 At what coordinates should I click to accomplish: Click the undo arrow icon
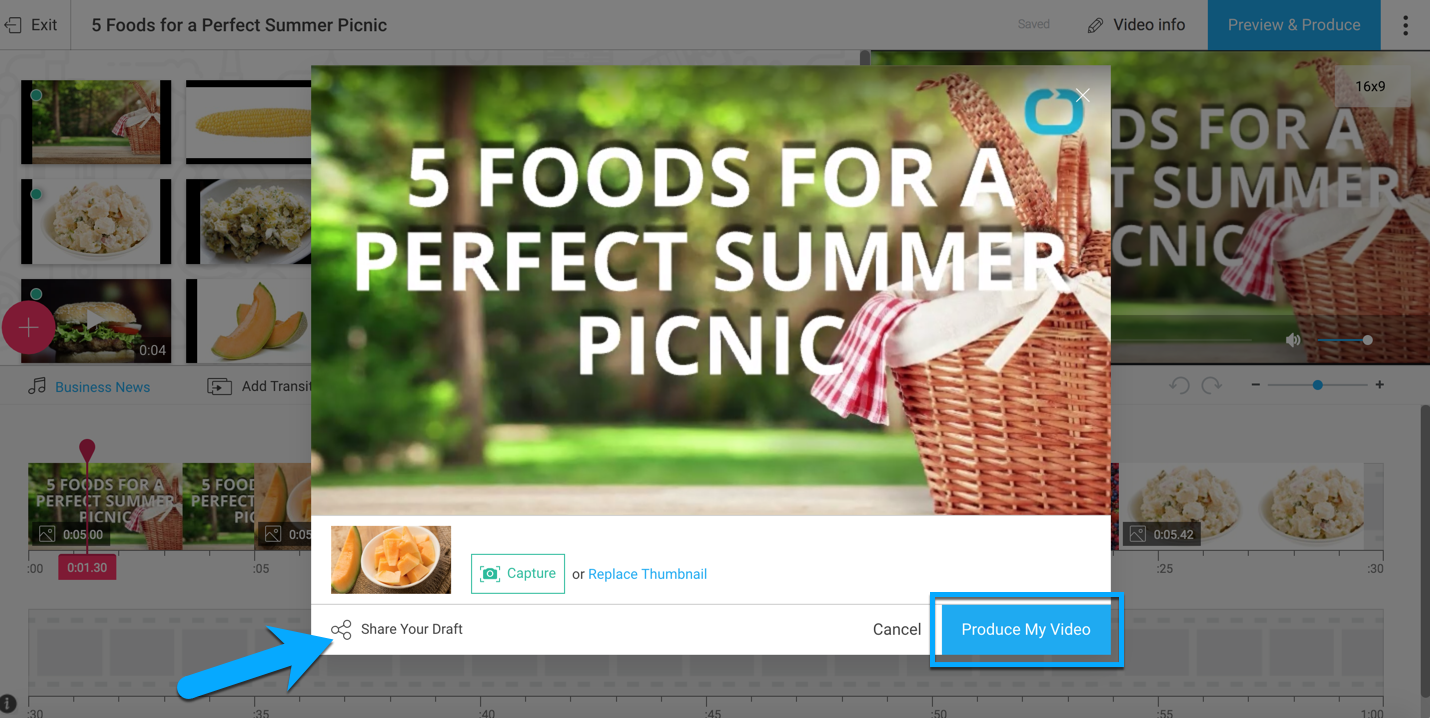pyautogui.click(x=1179, y=385)
